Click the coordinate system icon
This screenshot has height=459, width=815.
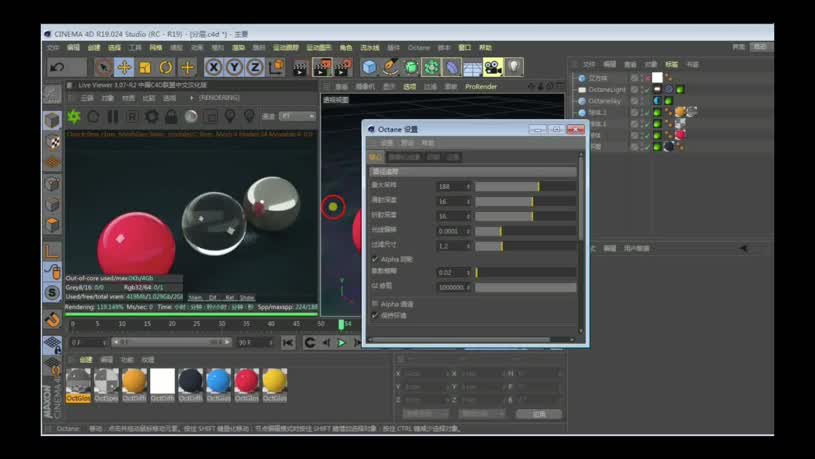point(277,67)
